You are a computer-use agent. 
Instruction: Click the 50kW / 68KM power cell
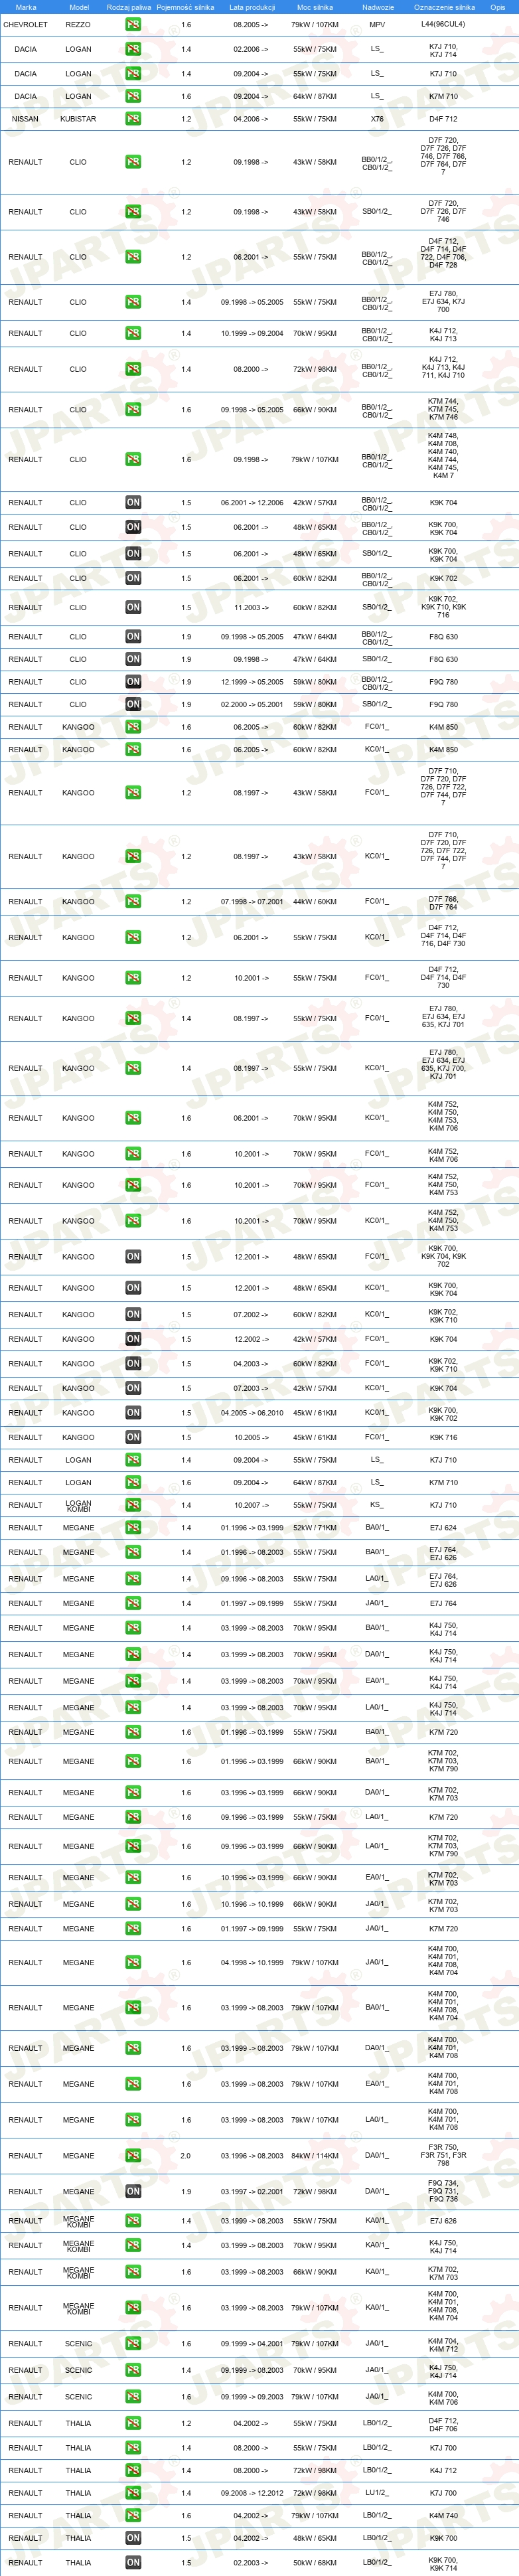315,2562
